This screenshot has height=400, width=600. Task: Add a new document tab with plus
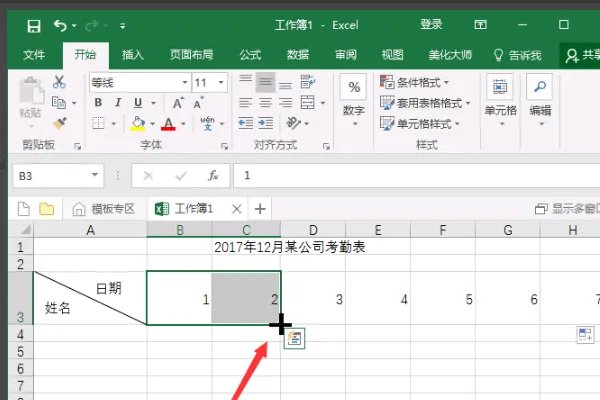click(x=260, y=209)
